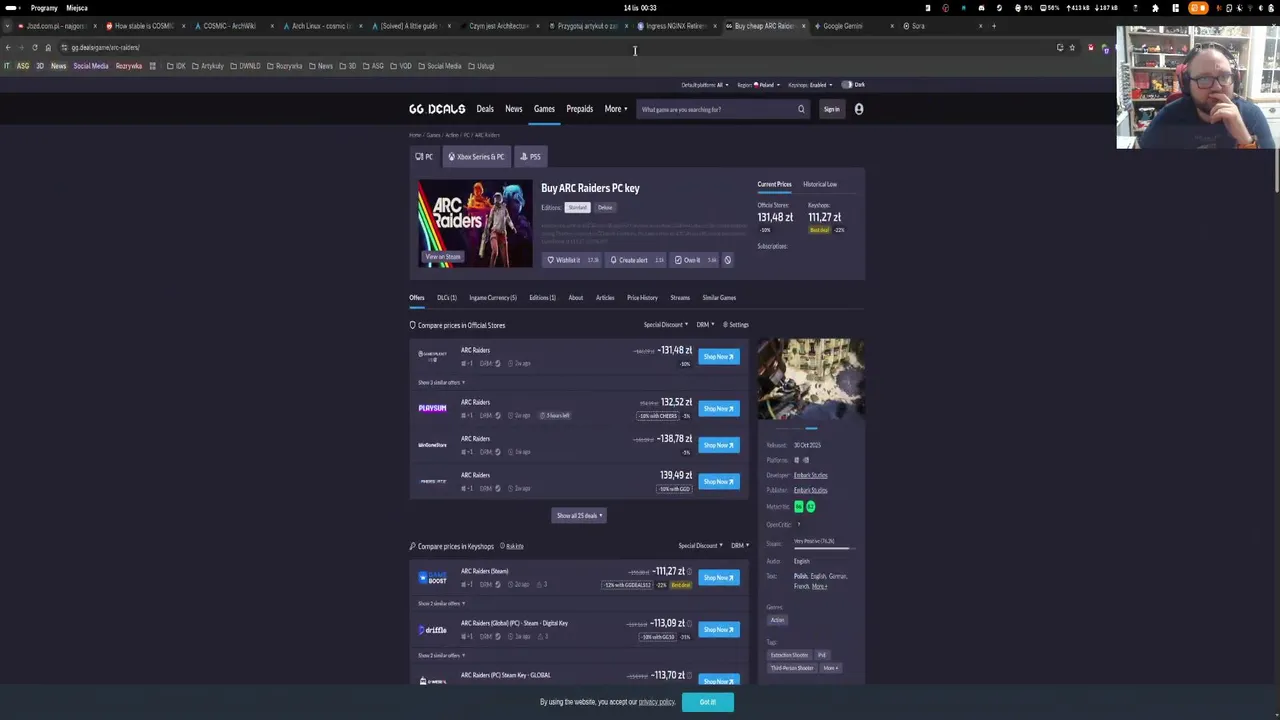This screenshot has width=1280, height=720.
Task: Open a new browser tab
Action: pyautogui.click(x=993, y=26)
